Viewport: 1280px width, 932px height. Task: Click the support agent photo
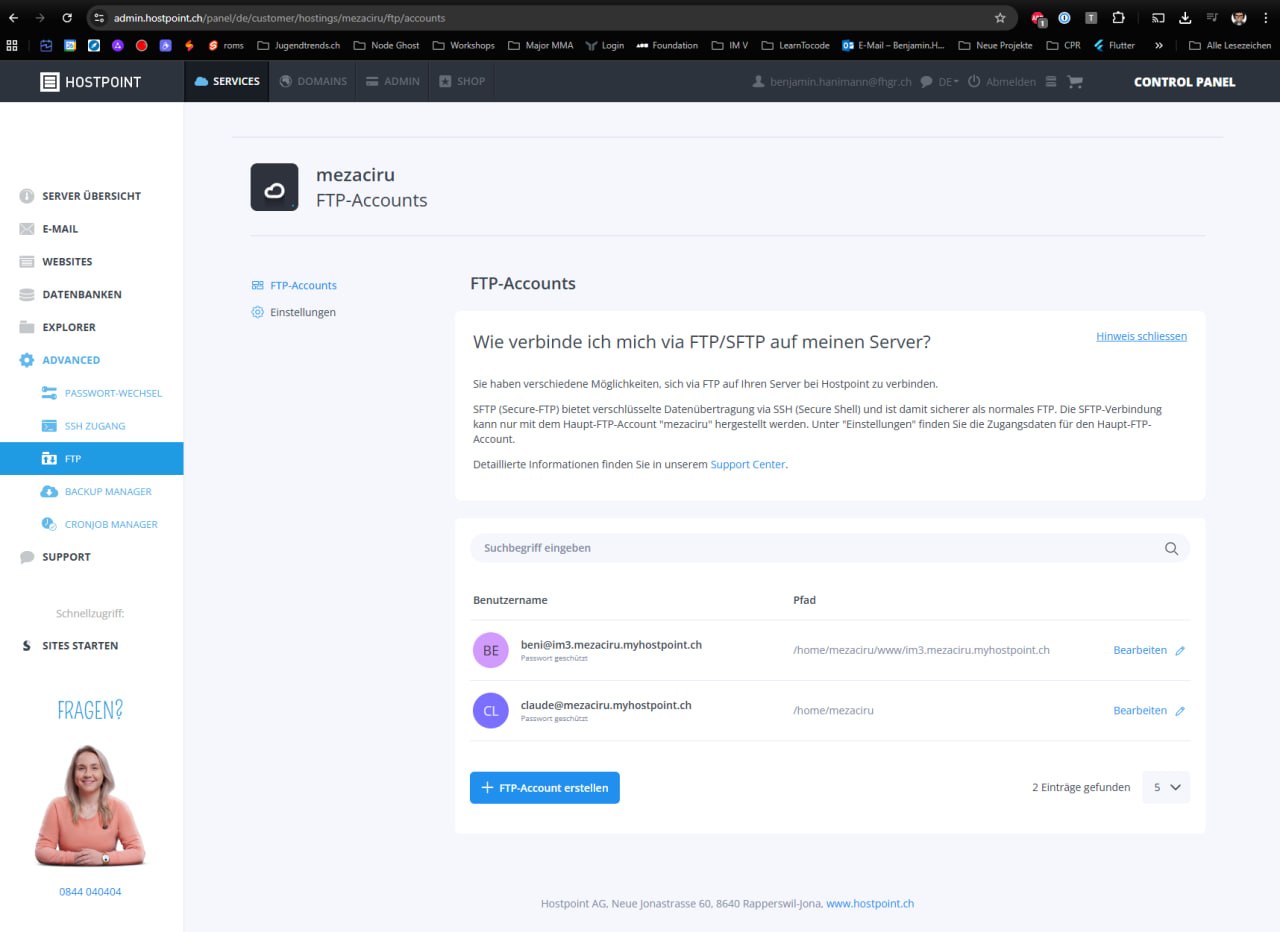[x=90, y=805]
